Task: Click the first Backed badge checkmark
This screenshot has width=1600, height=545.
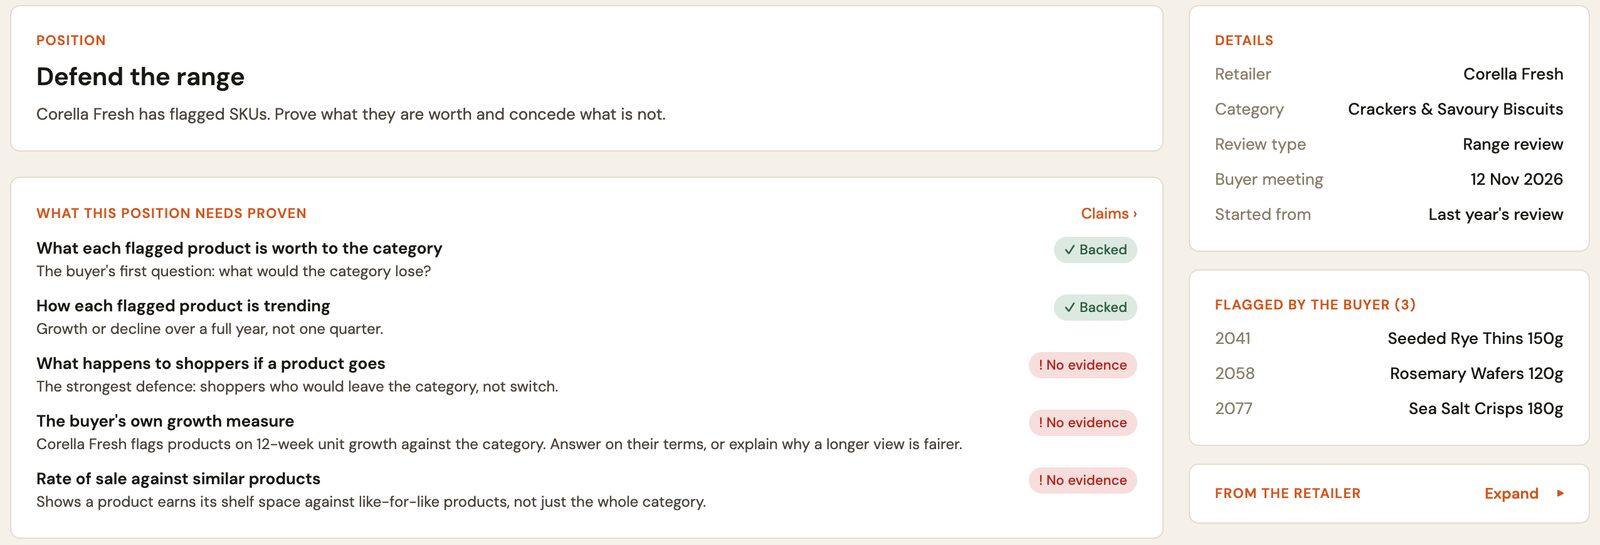Action: 1070,250
